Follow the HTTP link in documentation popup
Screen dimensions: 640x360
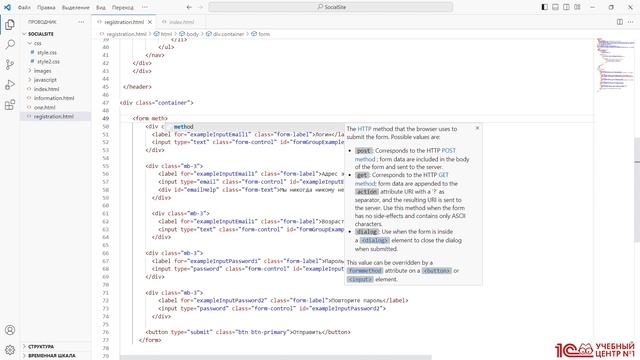364,129
